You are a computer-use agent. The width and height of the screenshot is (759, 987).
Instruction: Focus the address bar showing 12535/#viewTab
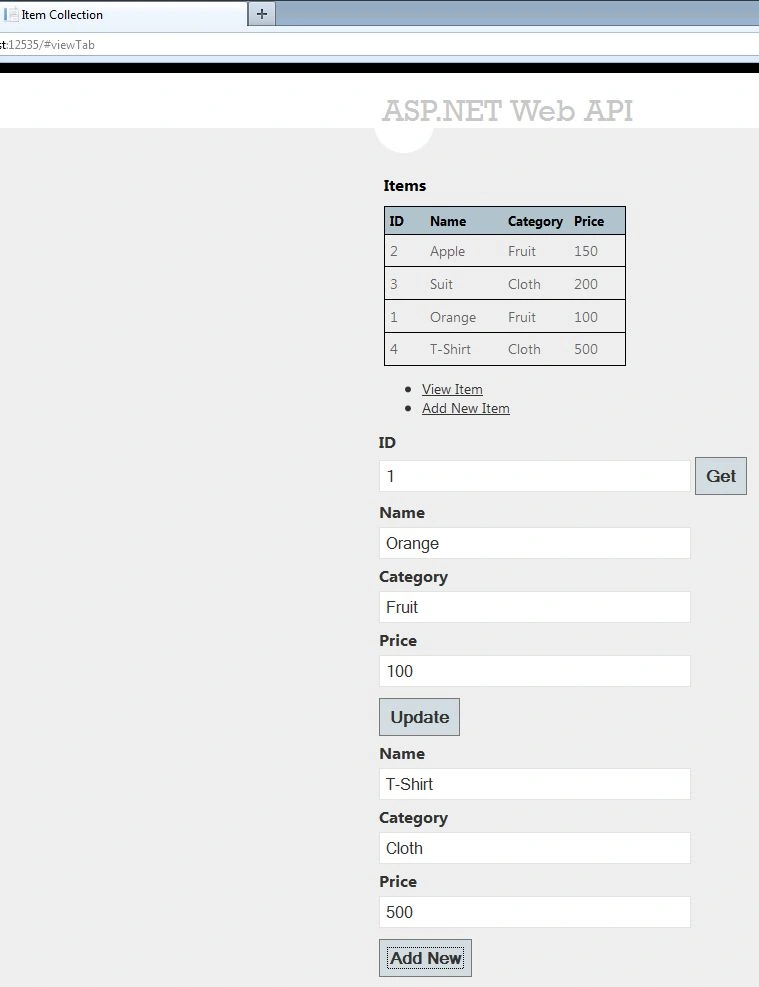pyautogui.click(x=378, y=45)
